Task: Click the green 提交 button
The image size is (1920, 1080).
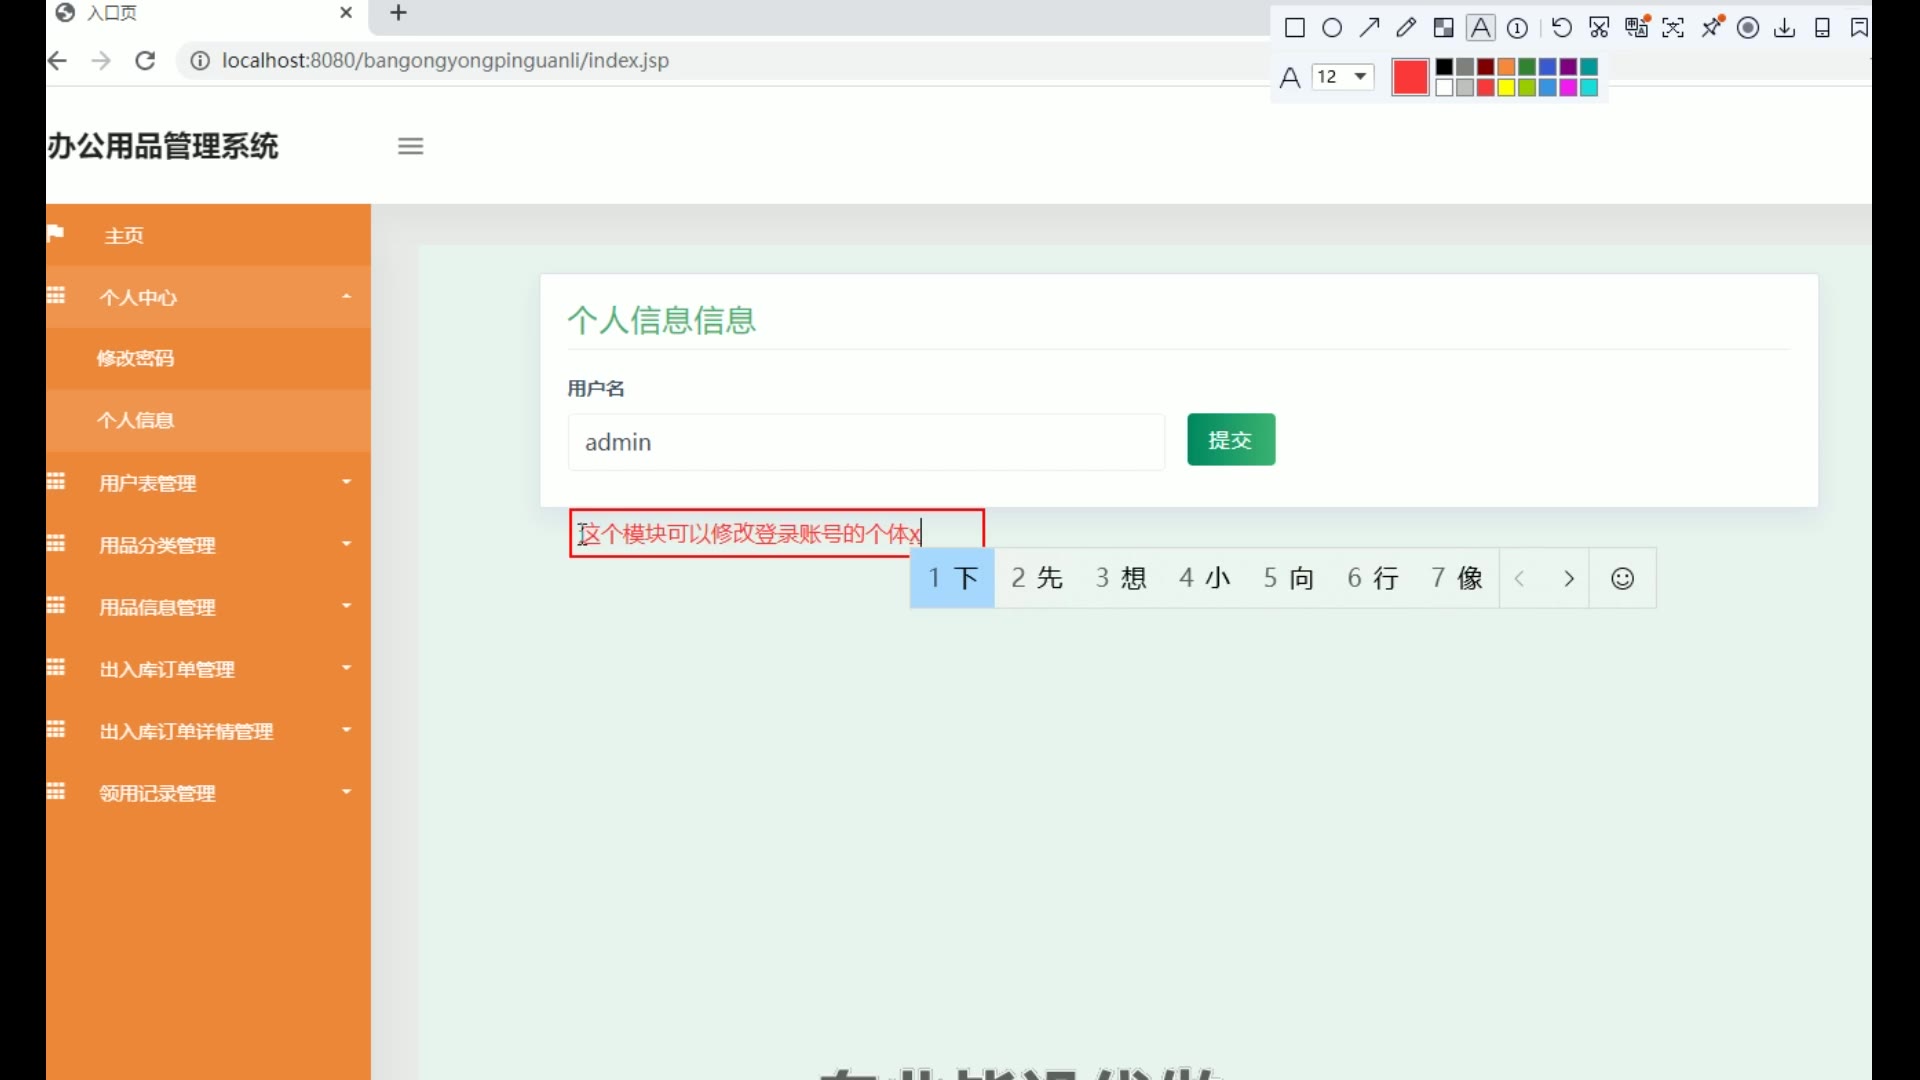Action: (x=1230, y=440)
